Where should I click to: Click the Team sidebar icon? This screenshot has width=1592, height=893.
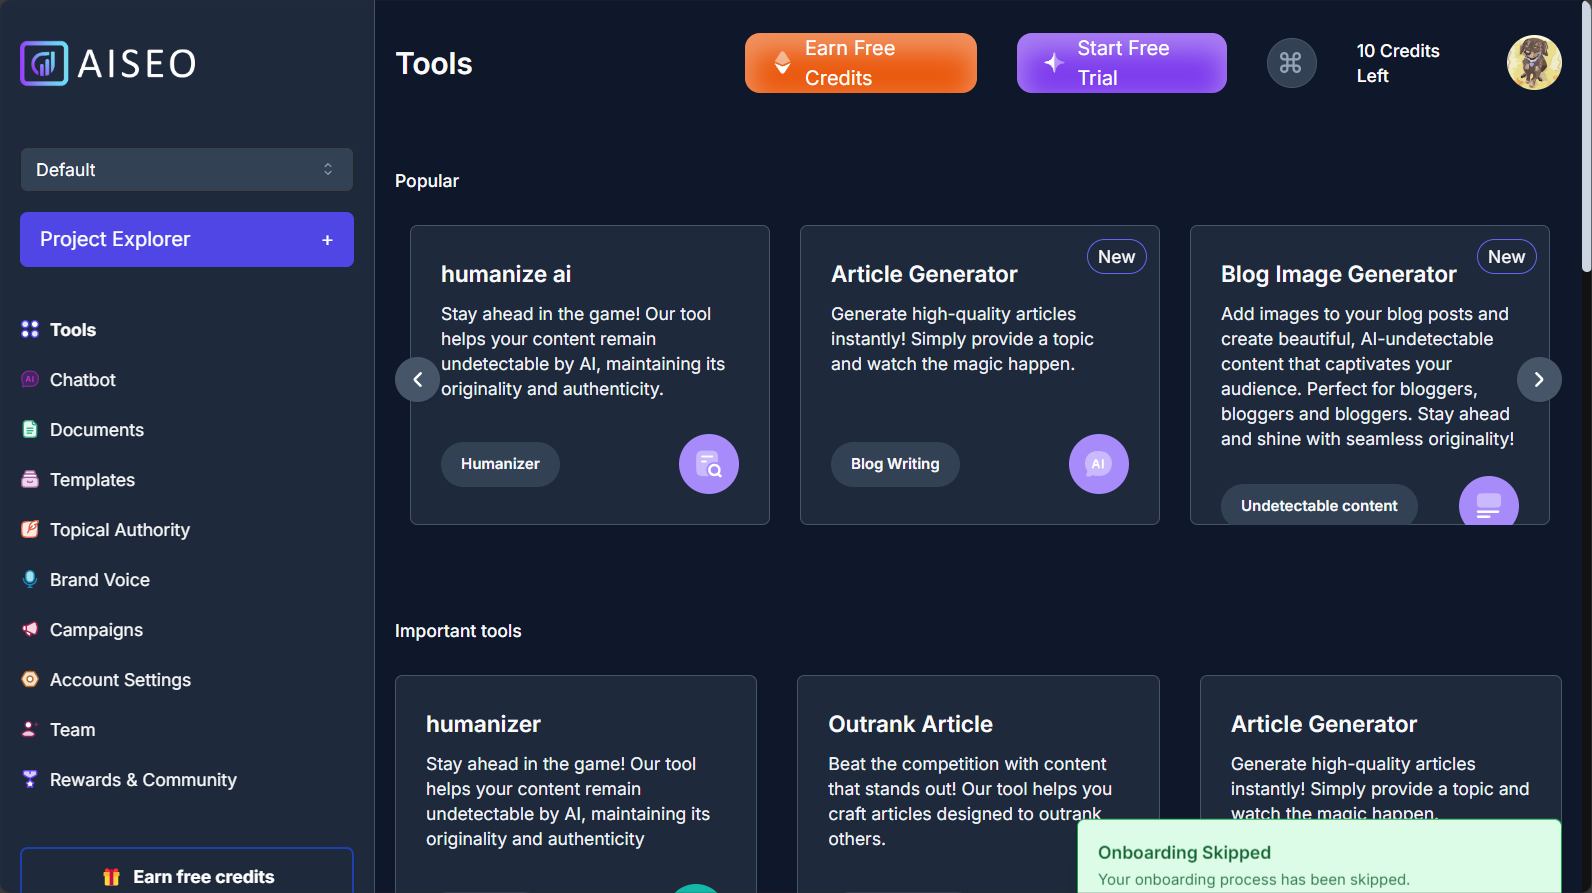30,729
